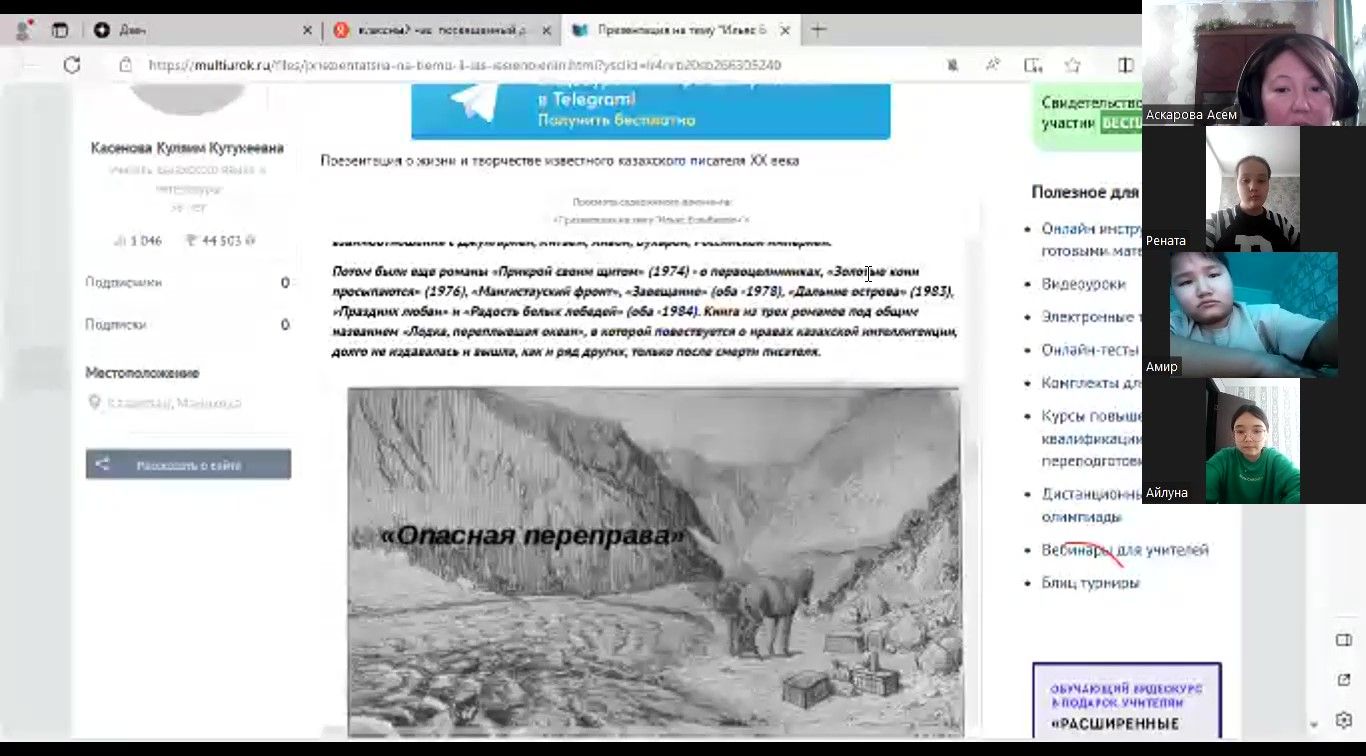This screenshot has height=756, width=1366.
Task: Switch to the Yandex search tab
Action: point(441,30)
